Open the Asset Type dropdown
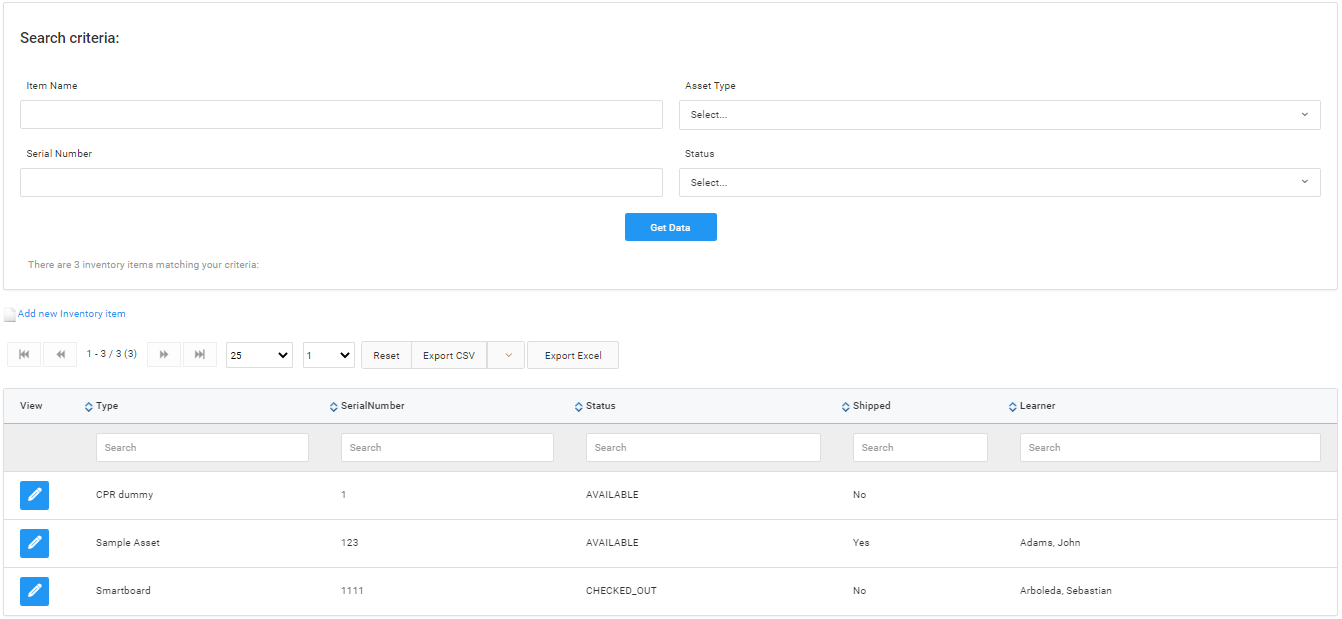The image size is (1342, 619). (x=999, y=115)
